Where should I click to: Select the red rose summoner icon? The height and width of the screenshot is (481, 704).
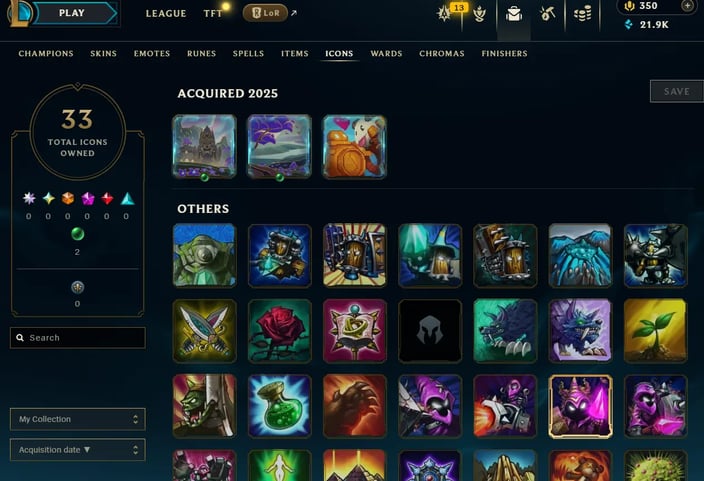pos(279,331)
